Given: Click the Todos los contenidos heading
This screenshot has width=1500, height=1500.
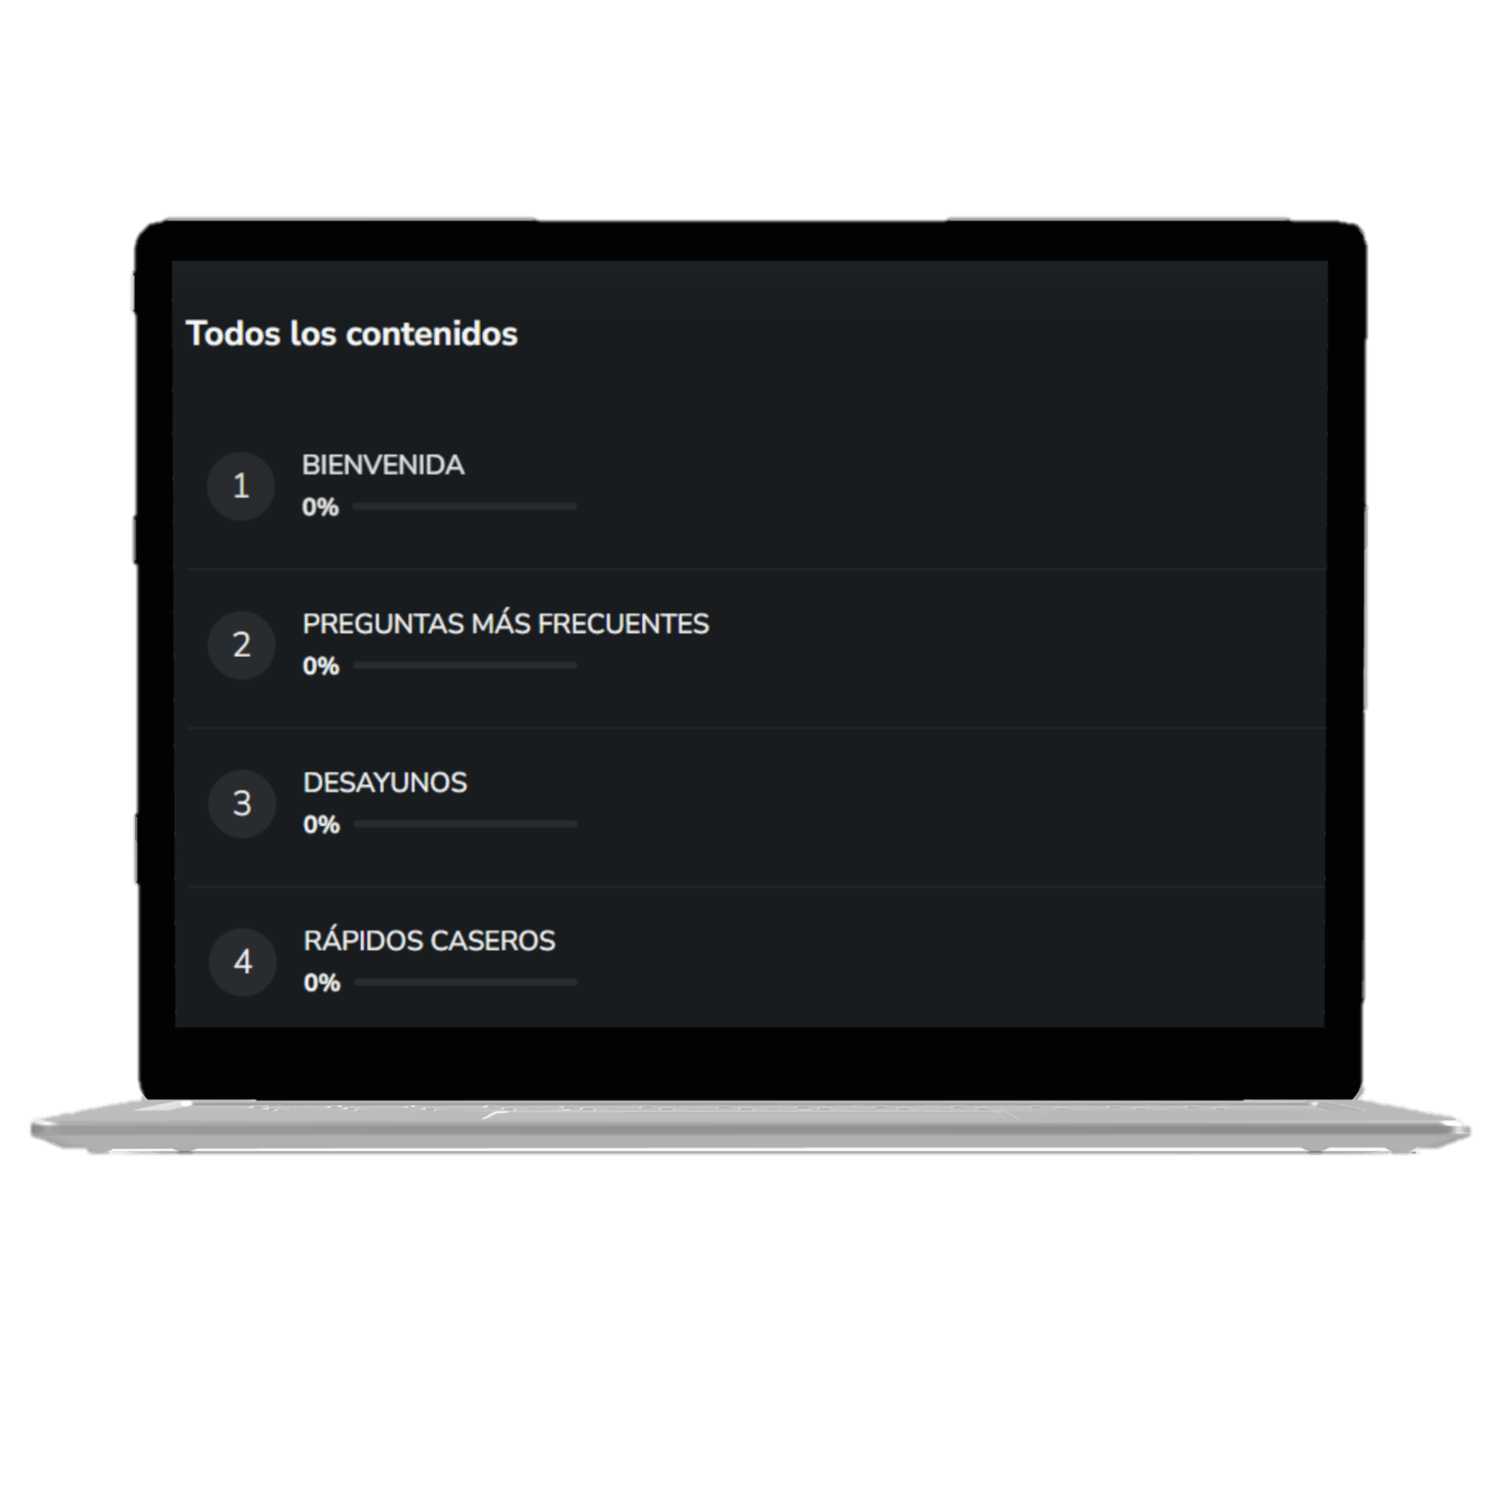Looking at the screenshot, I should click(x=352, y=333).
